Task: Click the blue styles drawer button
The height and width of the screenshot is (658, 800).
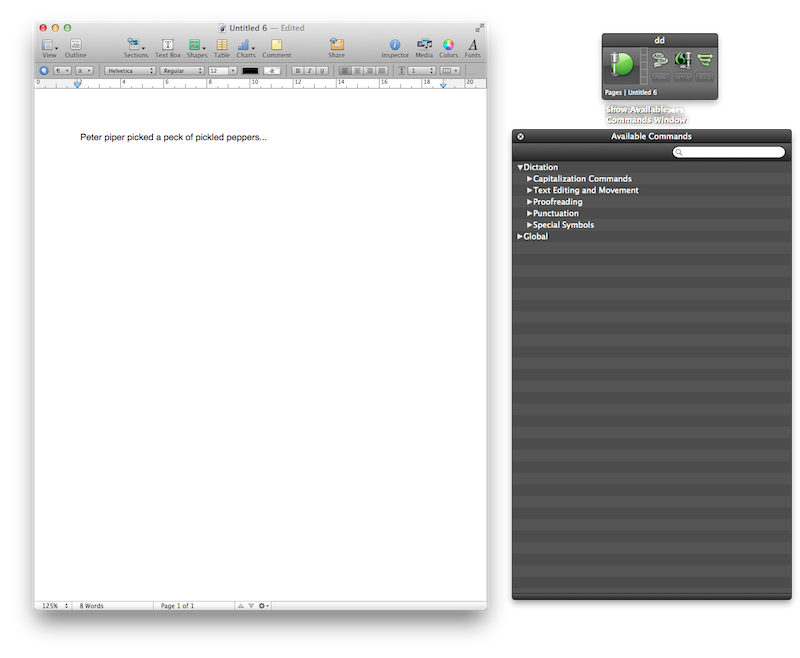Action: coord(44,70)
